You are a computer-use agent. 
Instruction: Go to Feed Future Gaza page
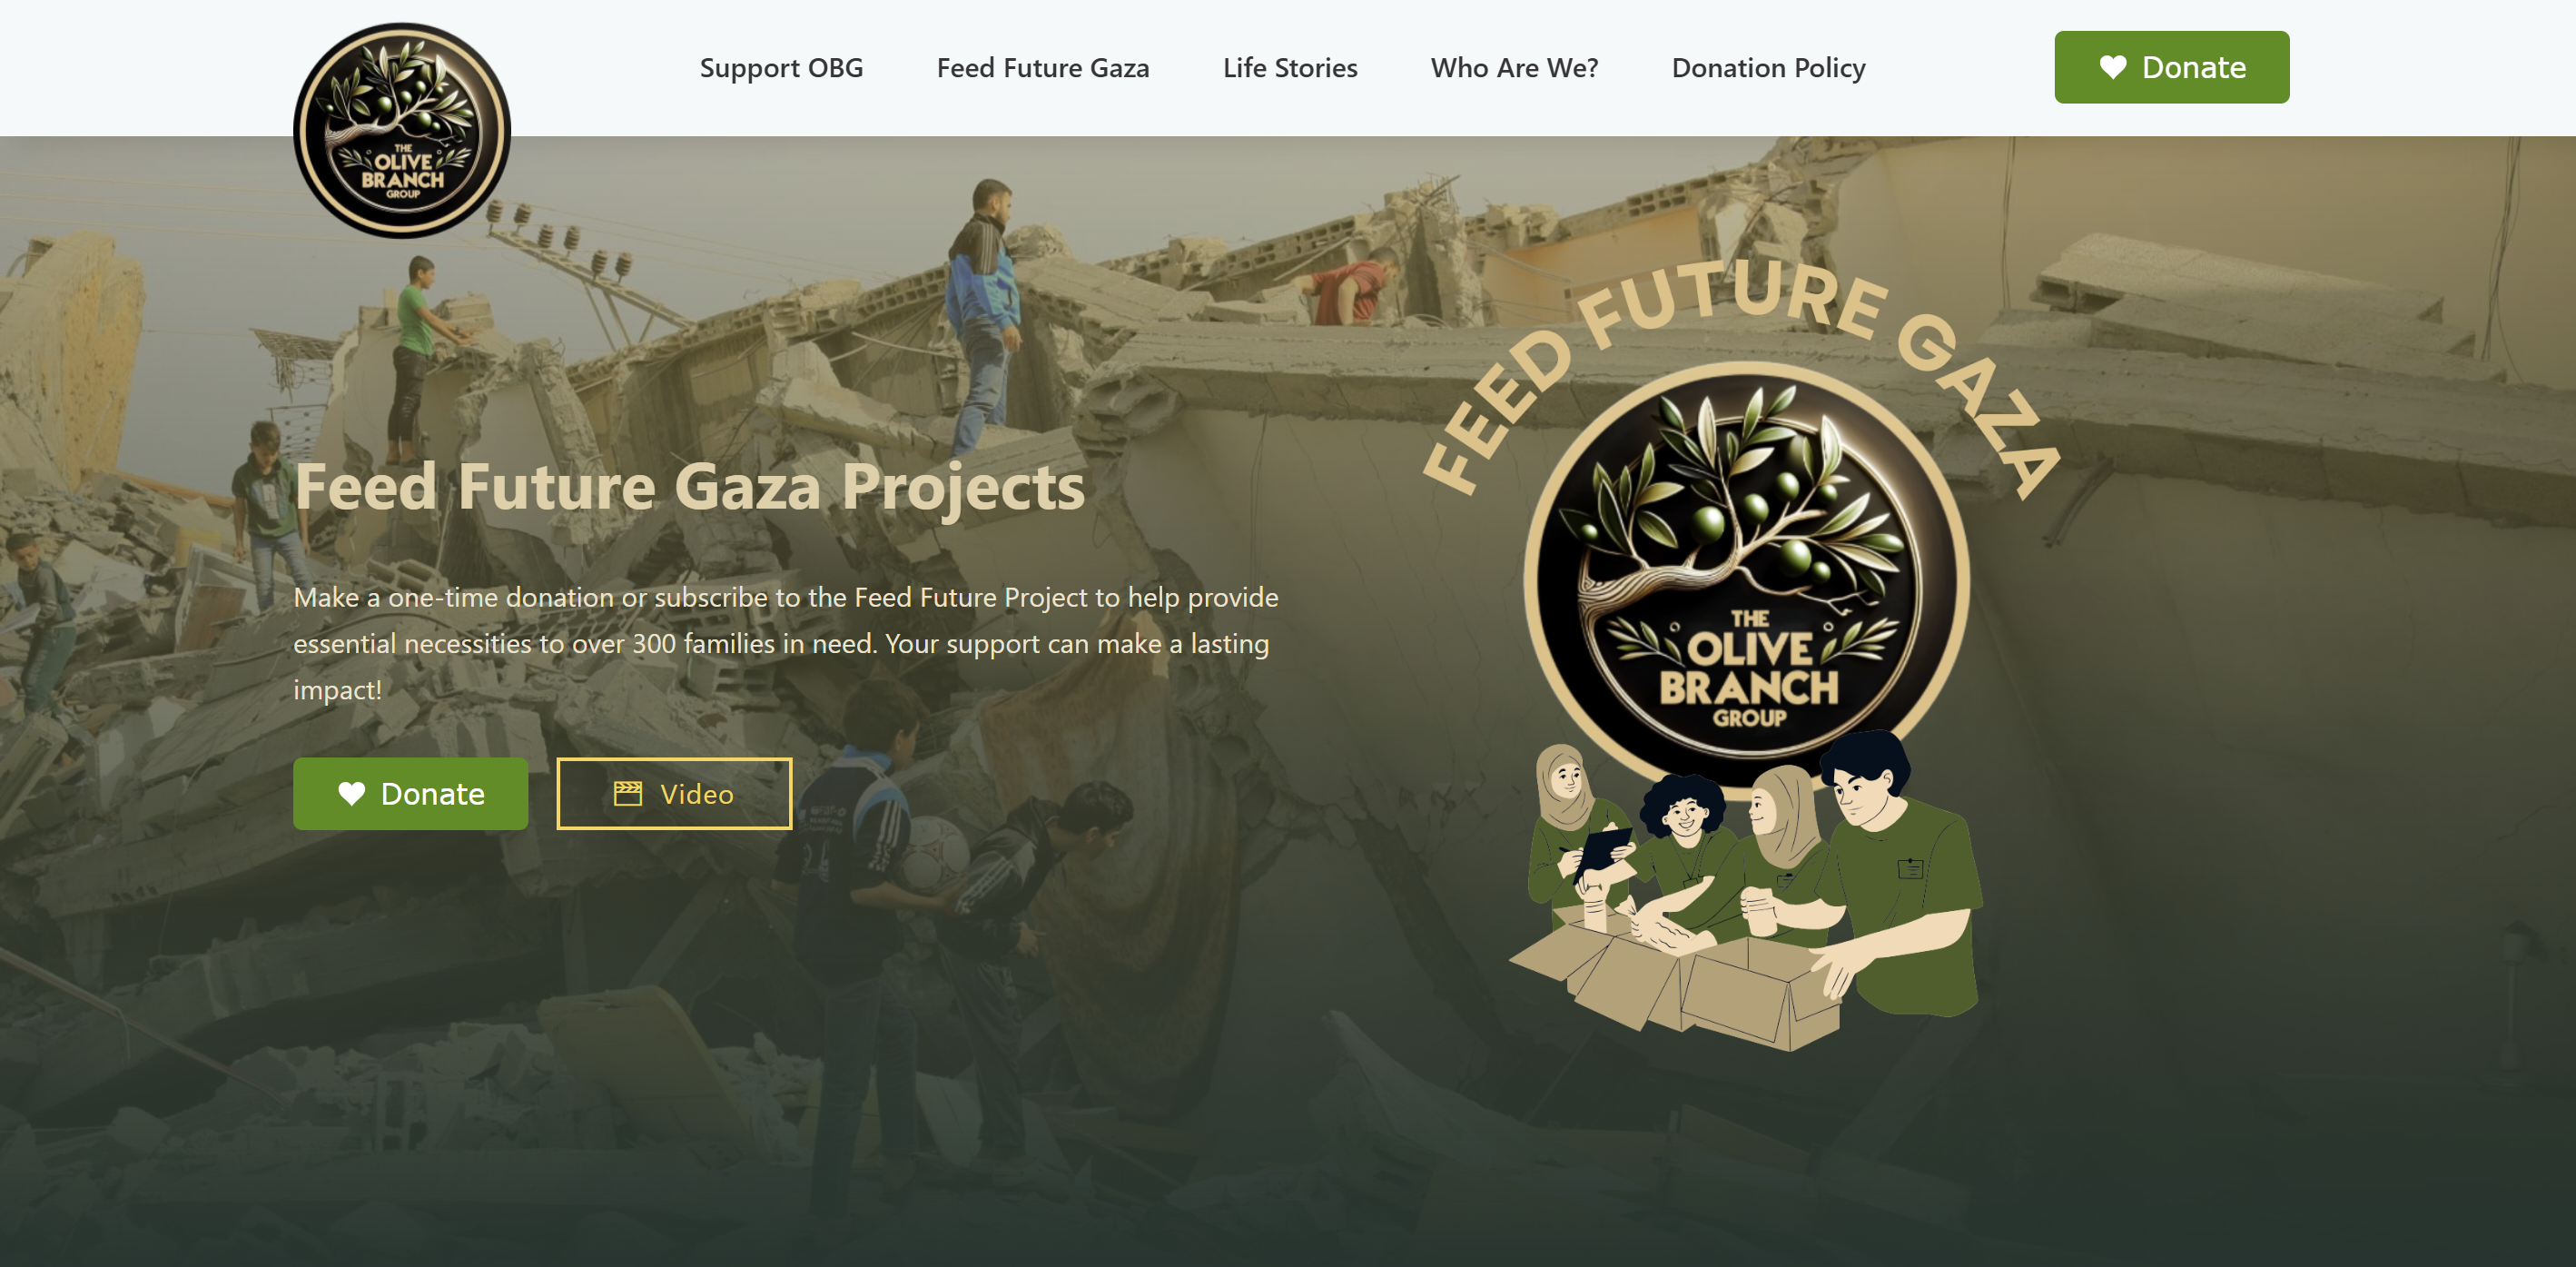click(x=1043, y=67)
